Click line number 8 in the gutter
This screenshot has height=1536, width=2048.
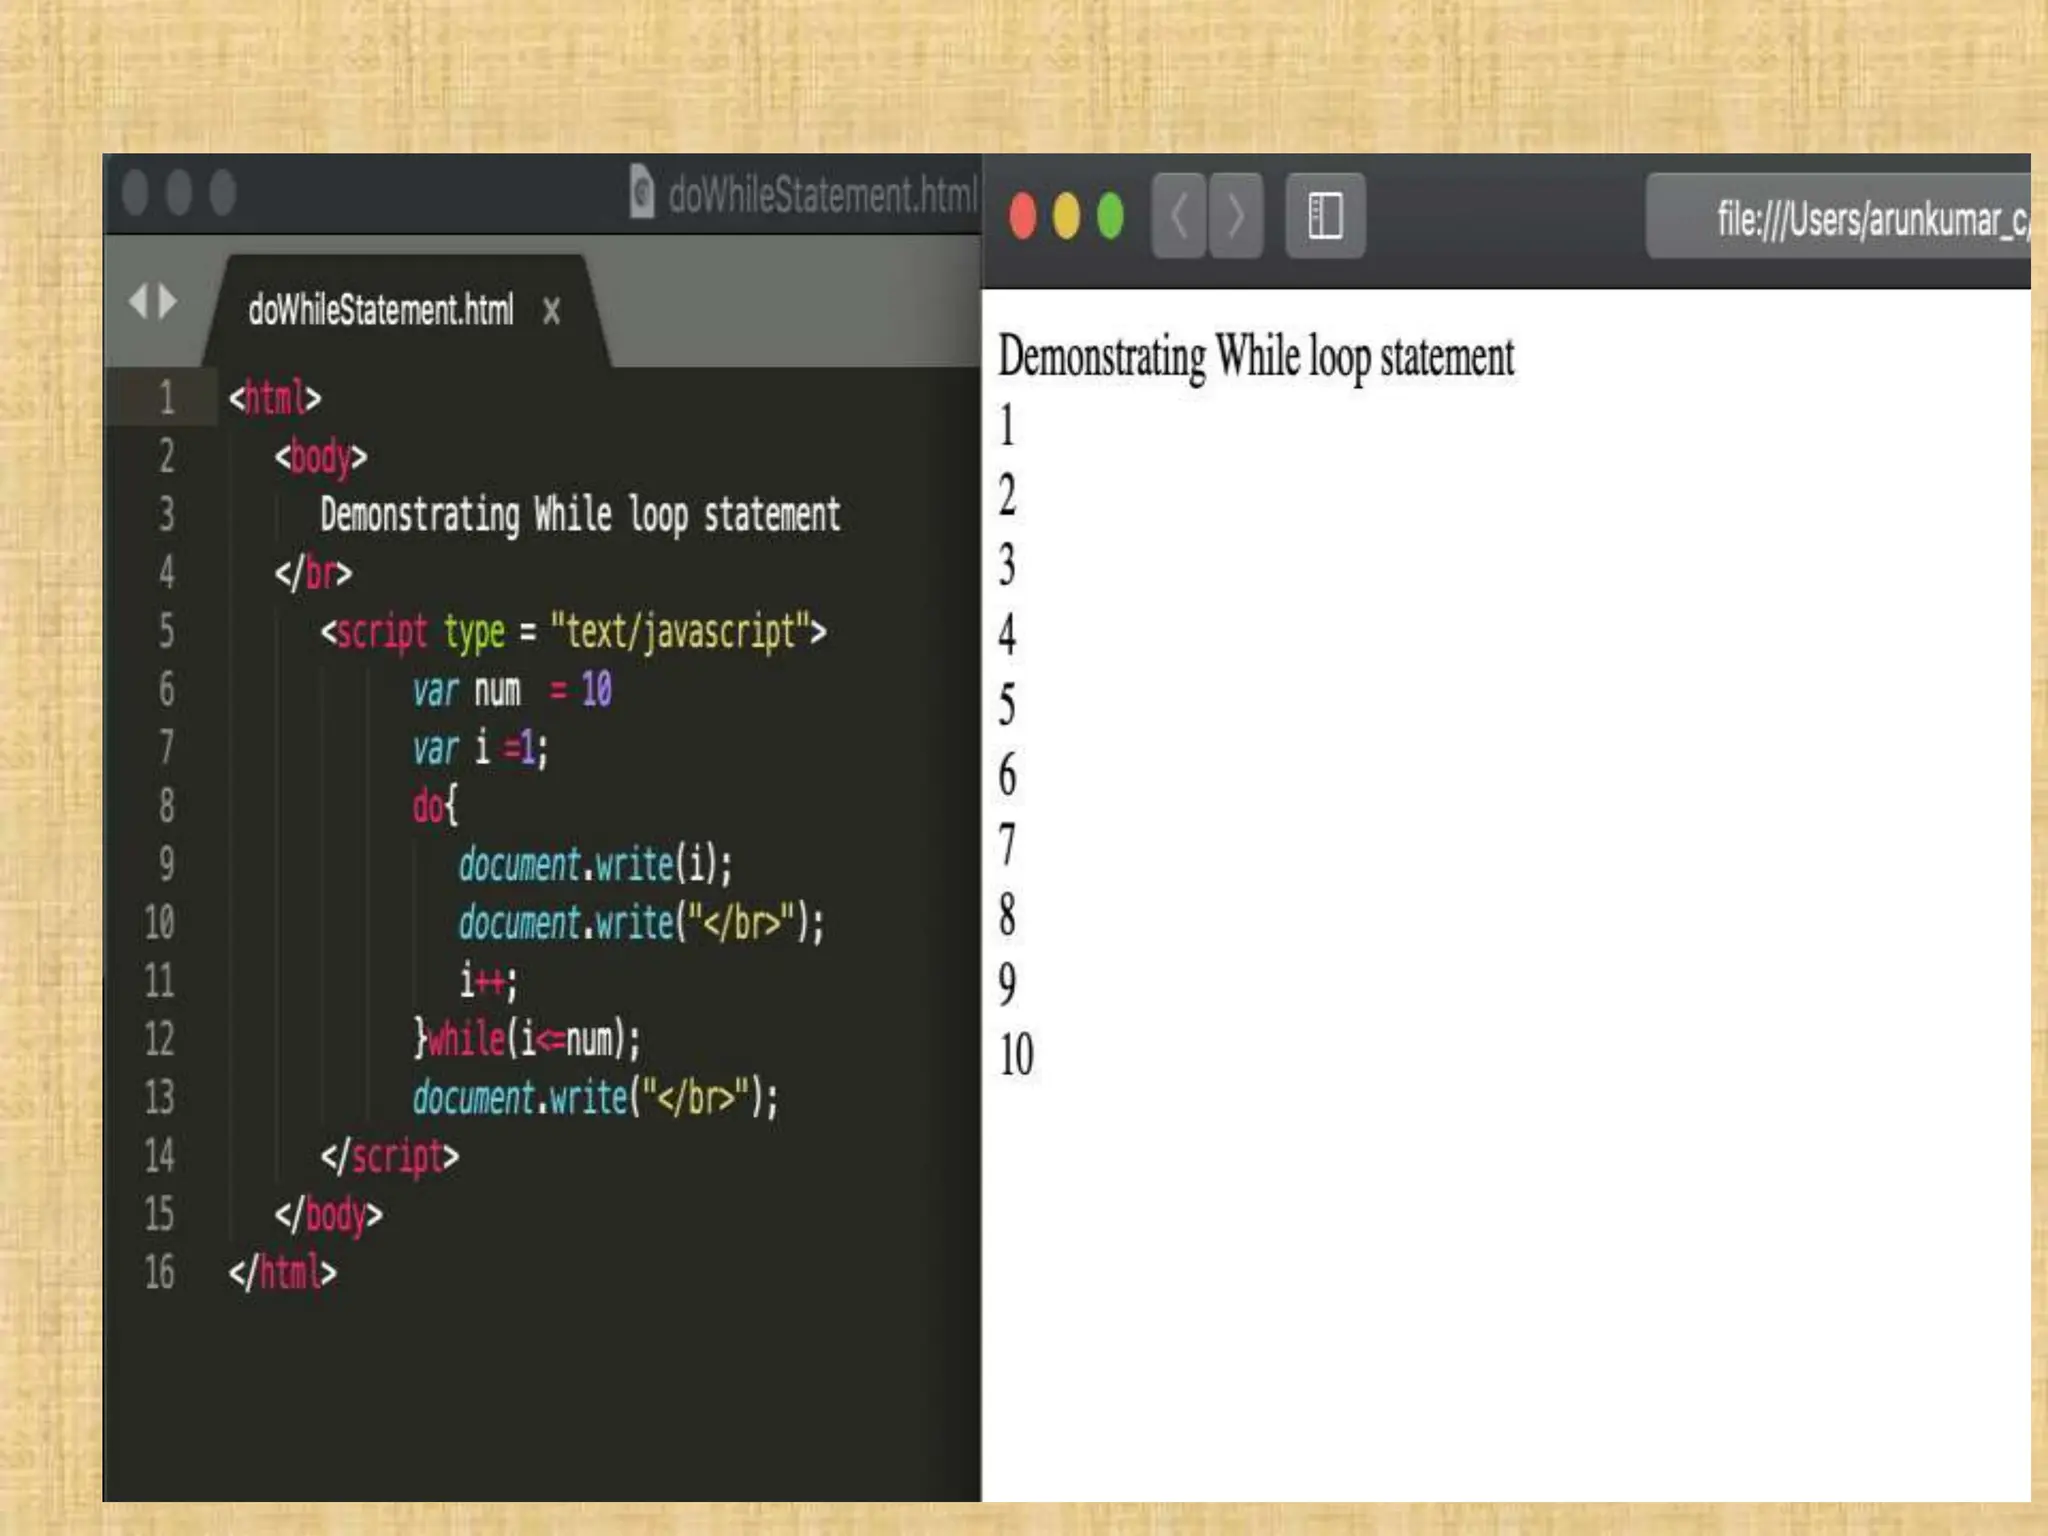pyautogui.click(x=166, y=805)
